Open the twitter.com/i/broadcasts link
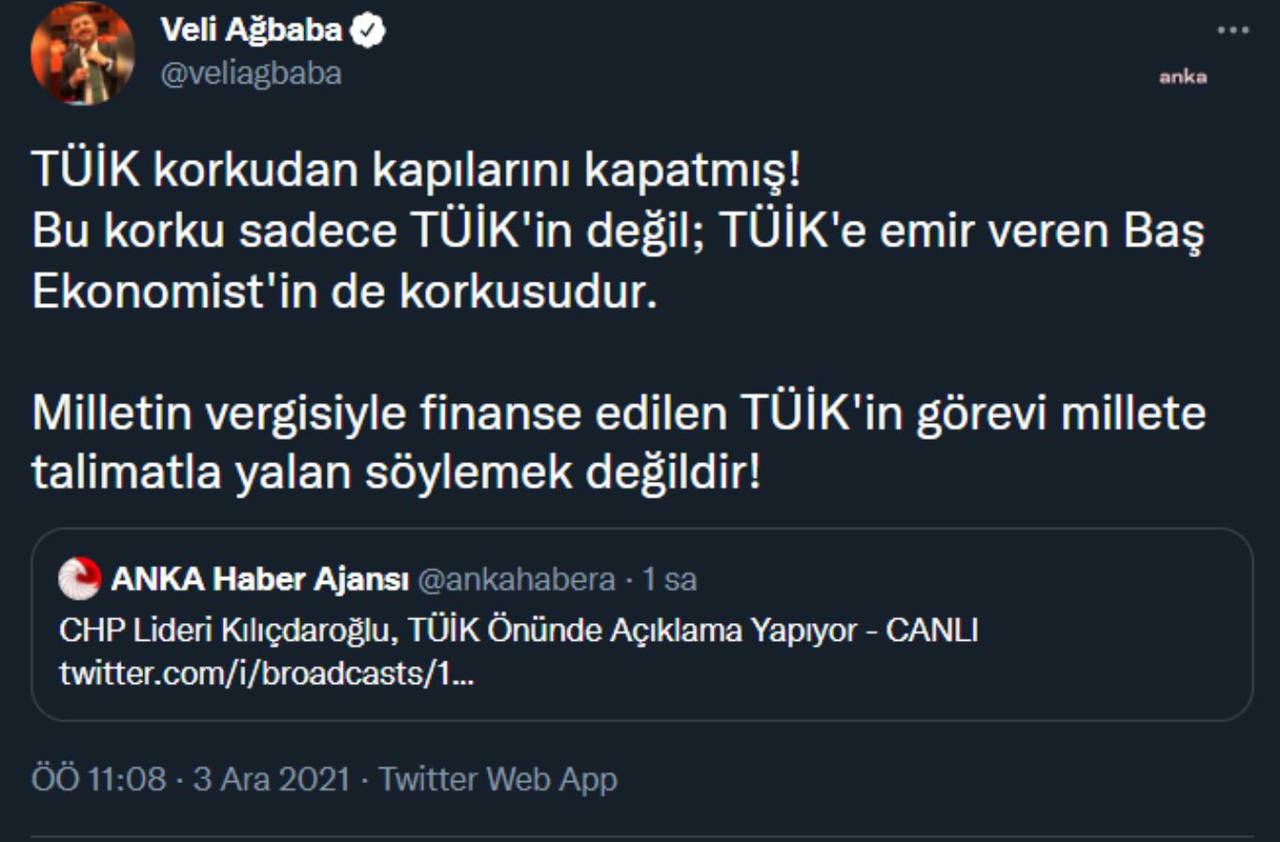The height and width of the screenshot is (842, 1280). [x=267, y=673]
